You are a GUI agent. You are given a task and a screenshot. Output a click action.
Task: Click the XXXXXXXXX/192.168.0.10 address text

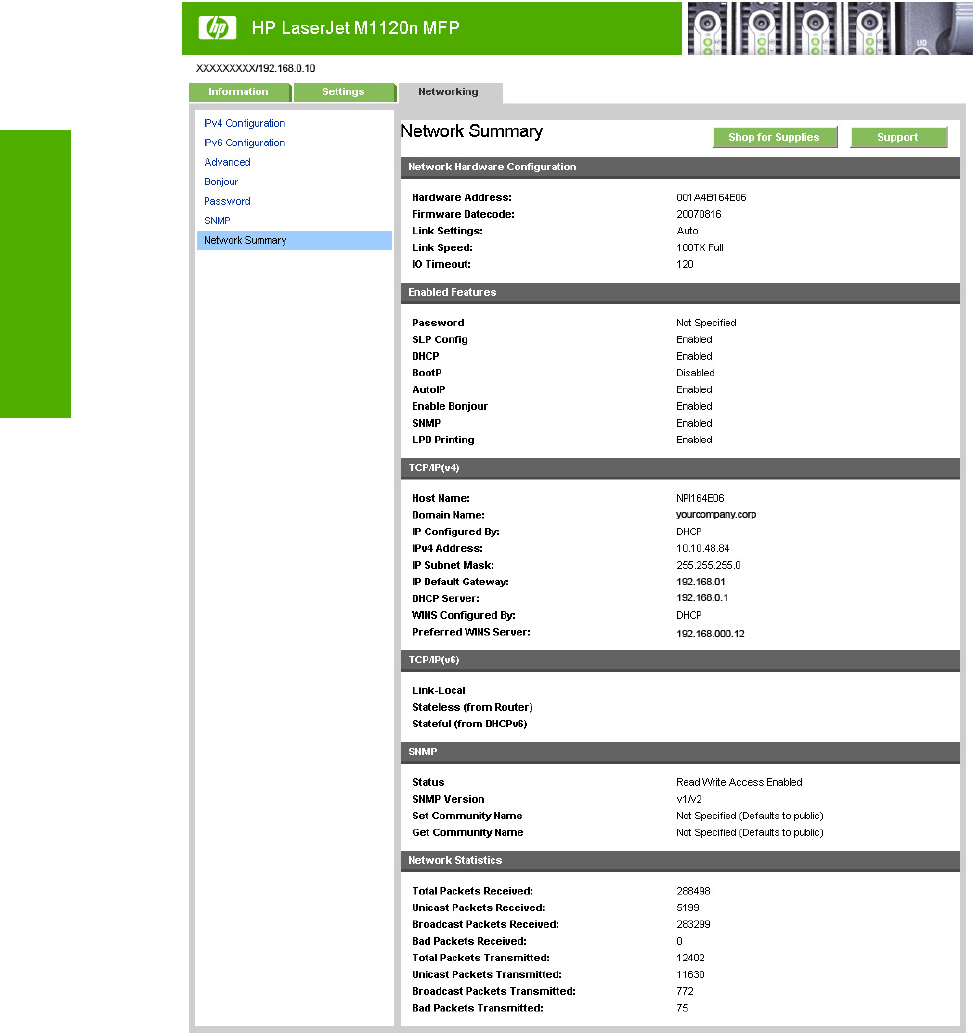point(255,68)
